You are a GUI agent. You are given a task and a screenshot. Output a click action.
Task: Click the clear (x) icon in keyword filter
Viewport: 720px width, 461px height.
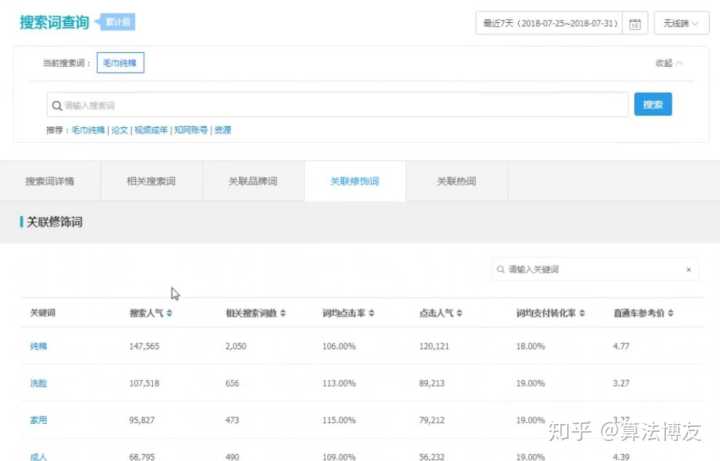(x=688, y=270)
